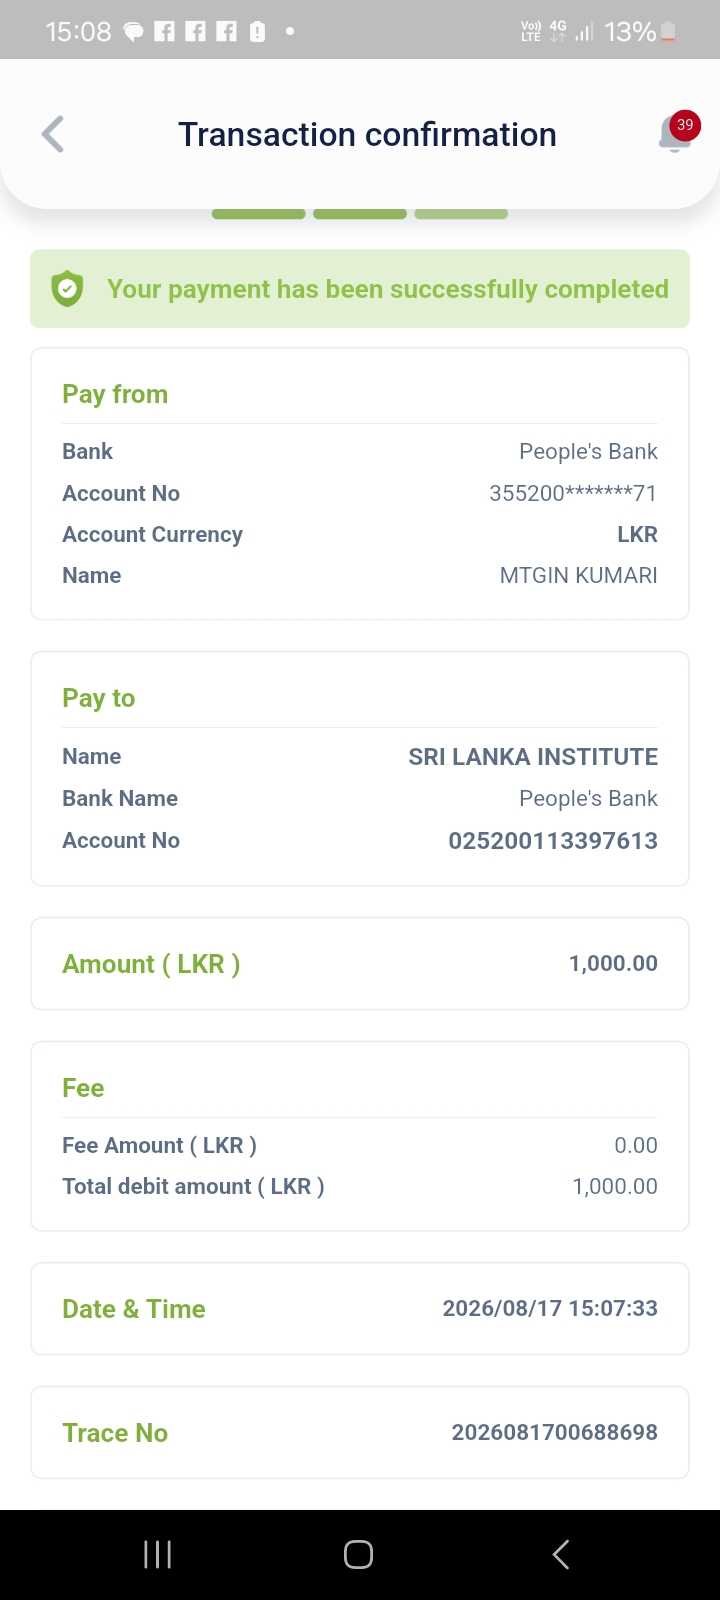Tap Android home navigation button
The width and height of the screenshot is (720, 1600).
(x=358, y=1554)
